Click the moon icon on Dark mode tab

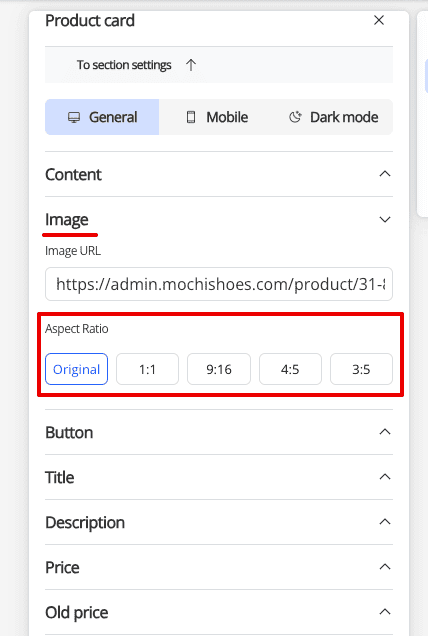pyautogui.click(x=295, y=117)
